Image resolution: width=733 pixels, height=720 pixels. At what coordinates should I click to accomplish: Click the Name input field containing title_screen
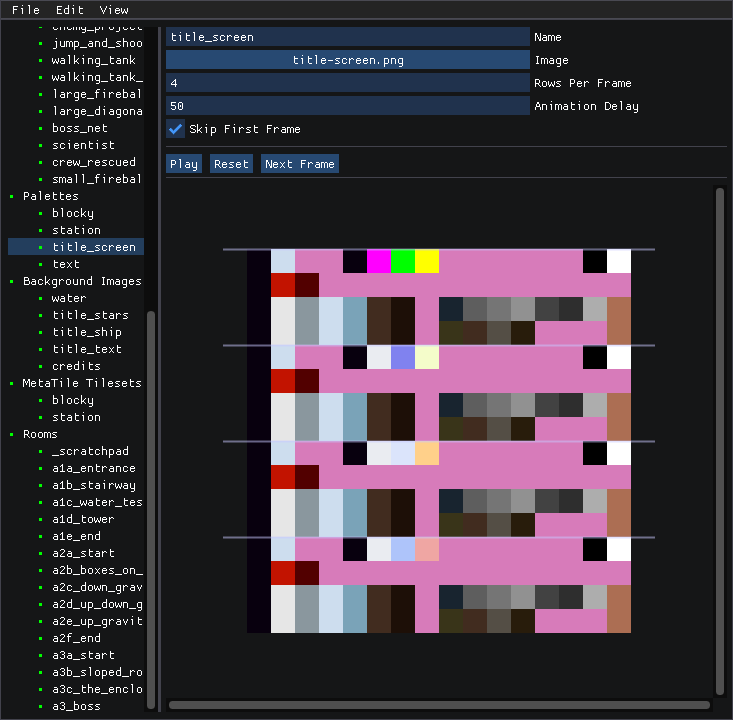coord(348,37)
